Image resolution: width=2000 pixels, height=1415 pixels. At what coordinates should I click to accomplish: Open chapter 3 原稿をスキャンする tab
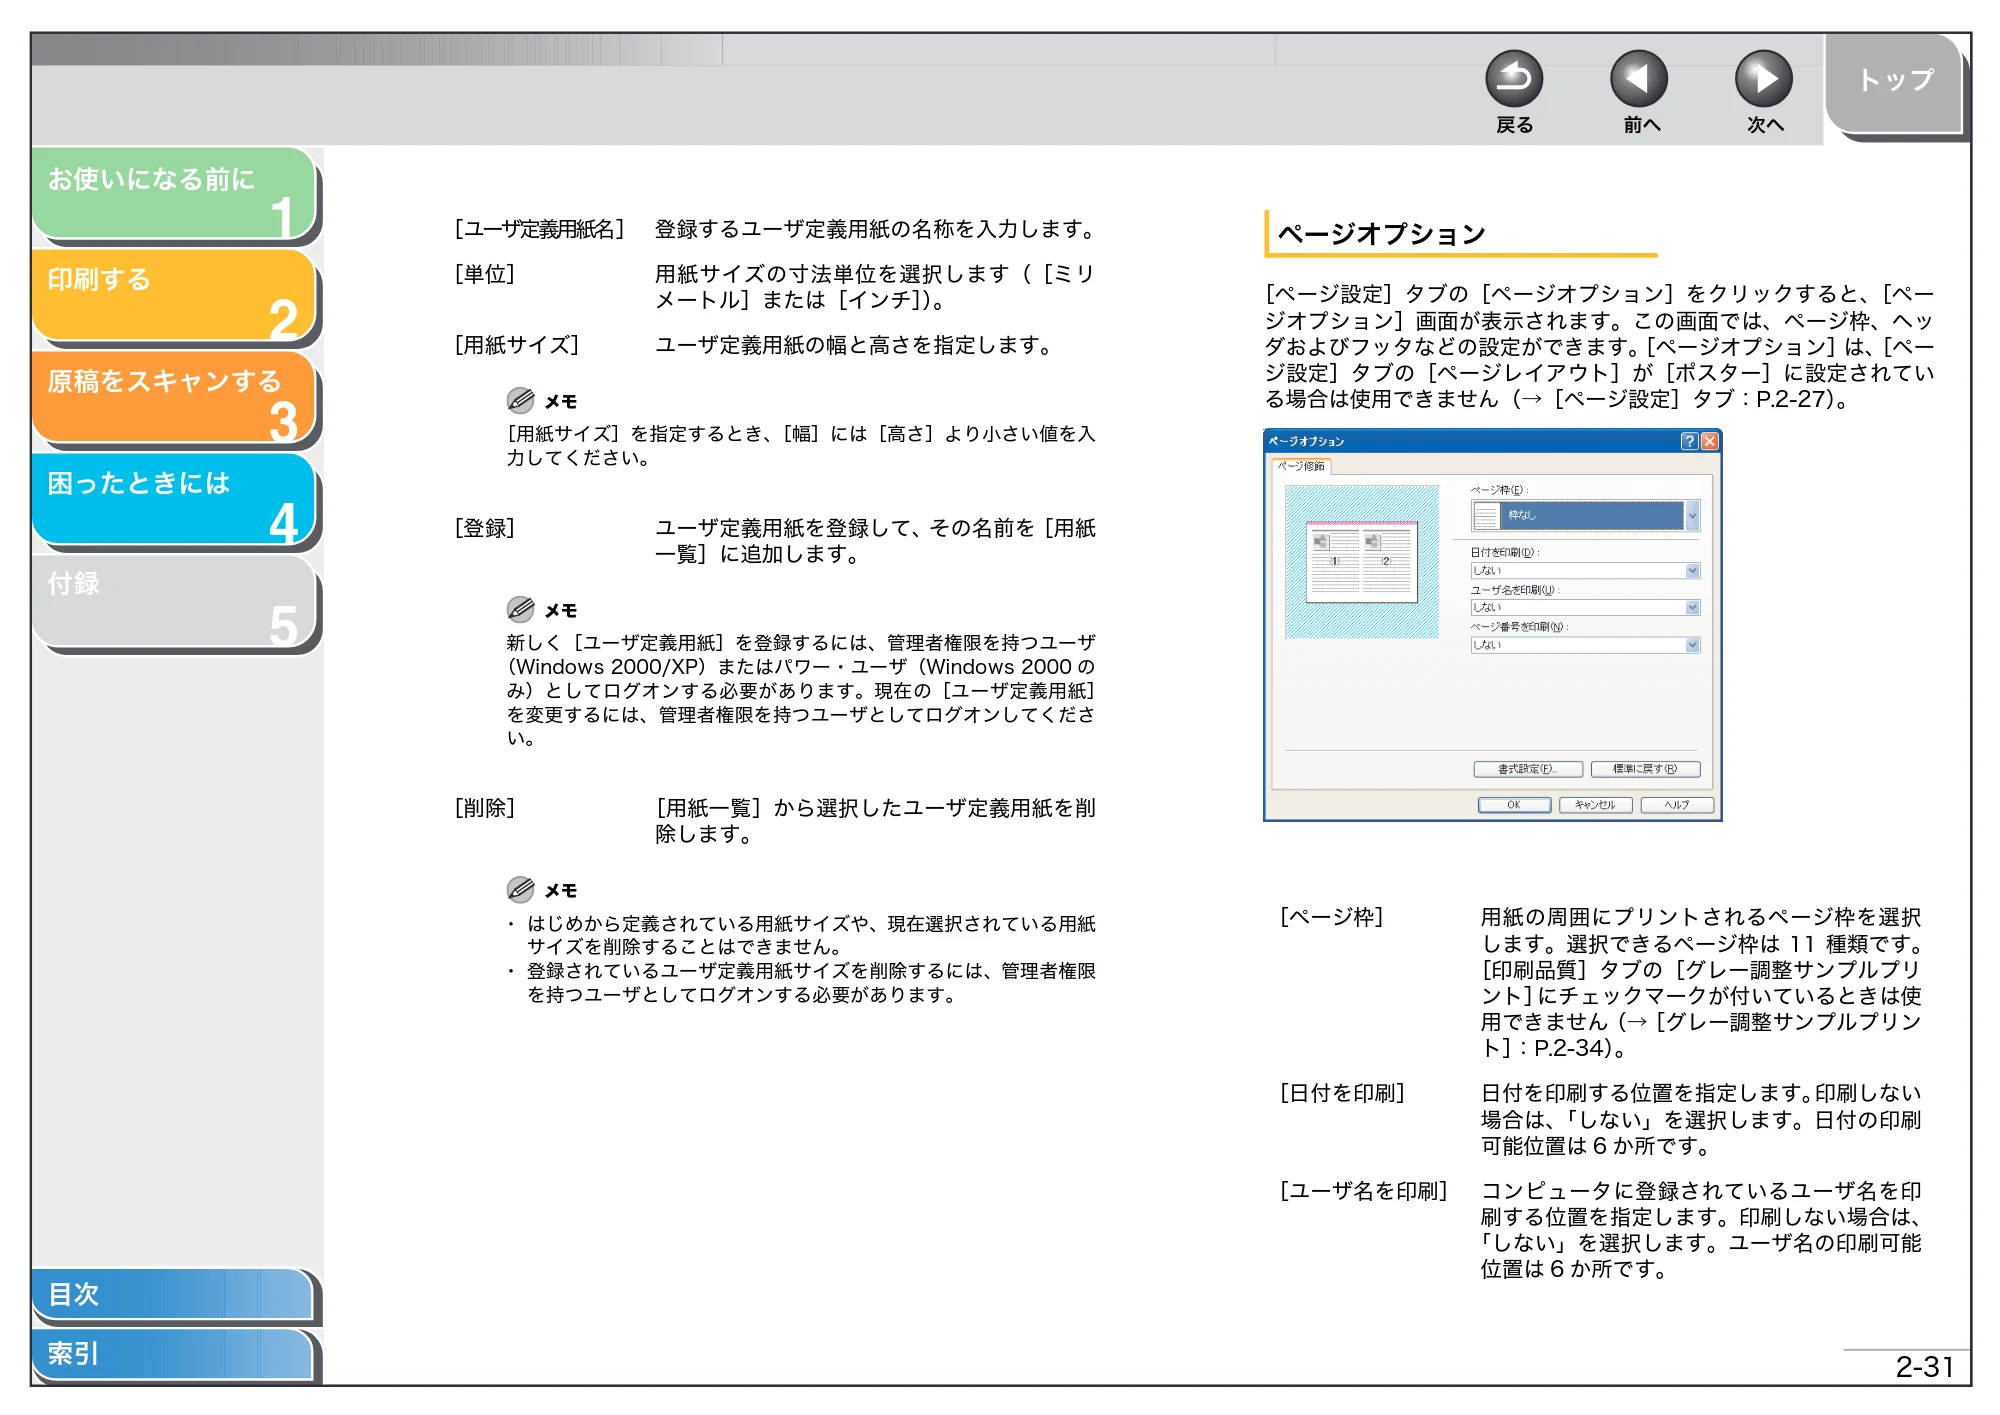[x=174, y=397]
